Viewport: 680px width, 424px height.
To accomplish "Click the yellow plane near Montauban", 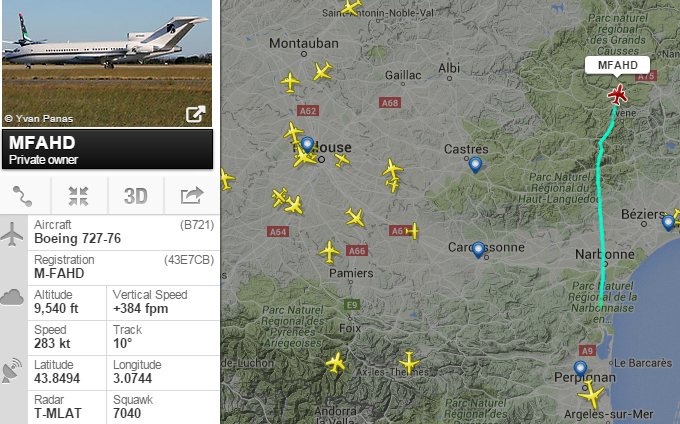I will pyautogui.click(x=323, y=71).
